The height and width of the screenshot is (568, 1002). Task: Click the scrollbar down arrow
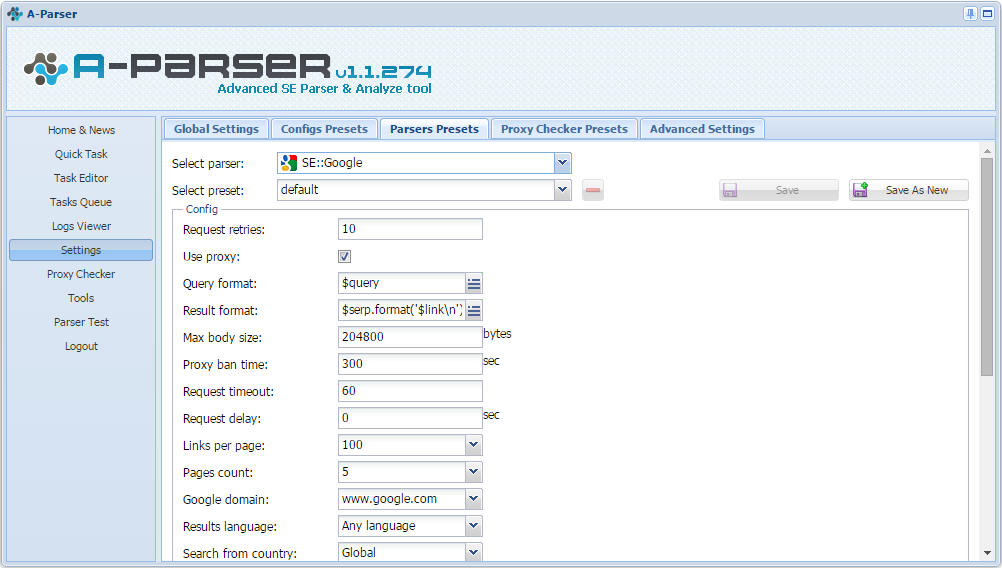987,553
